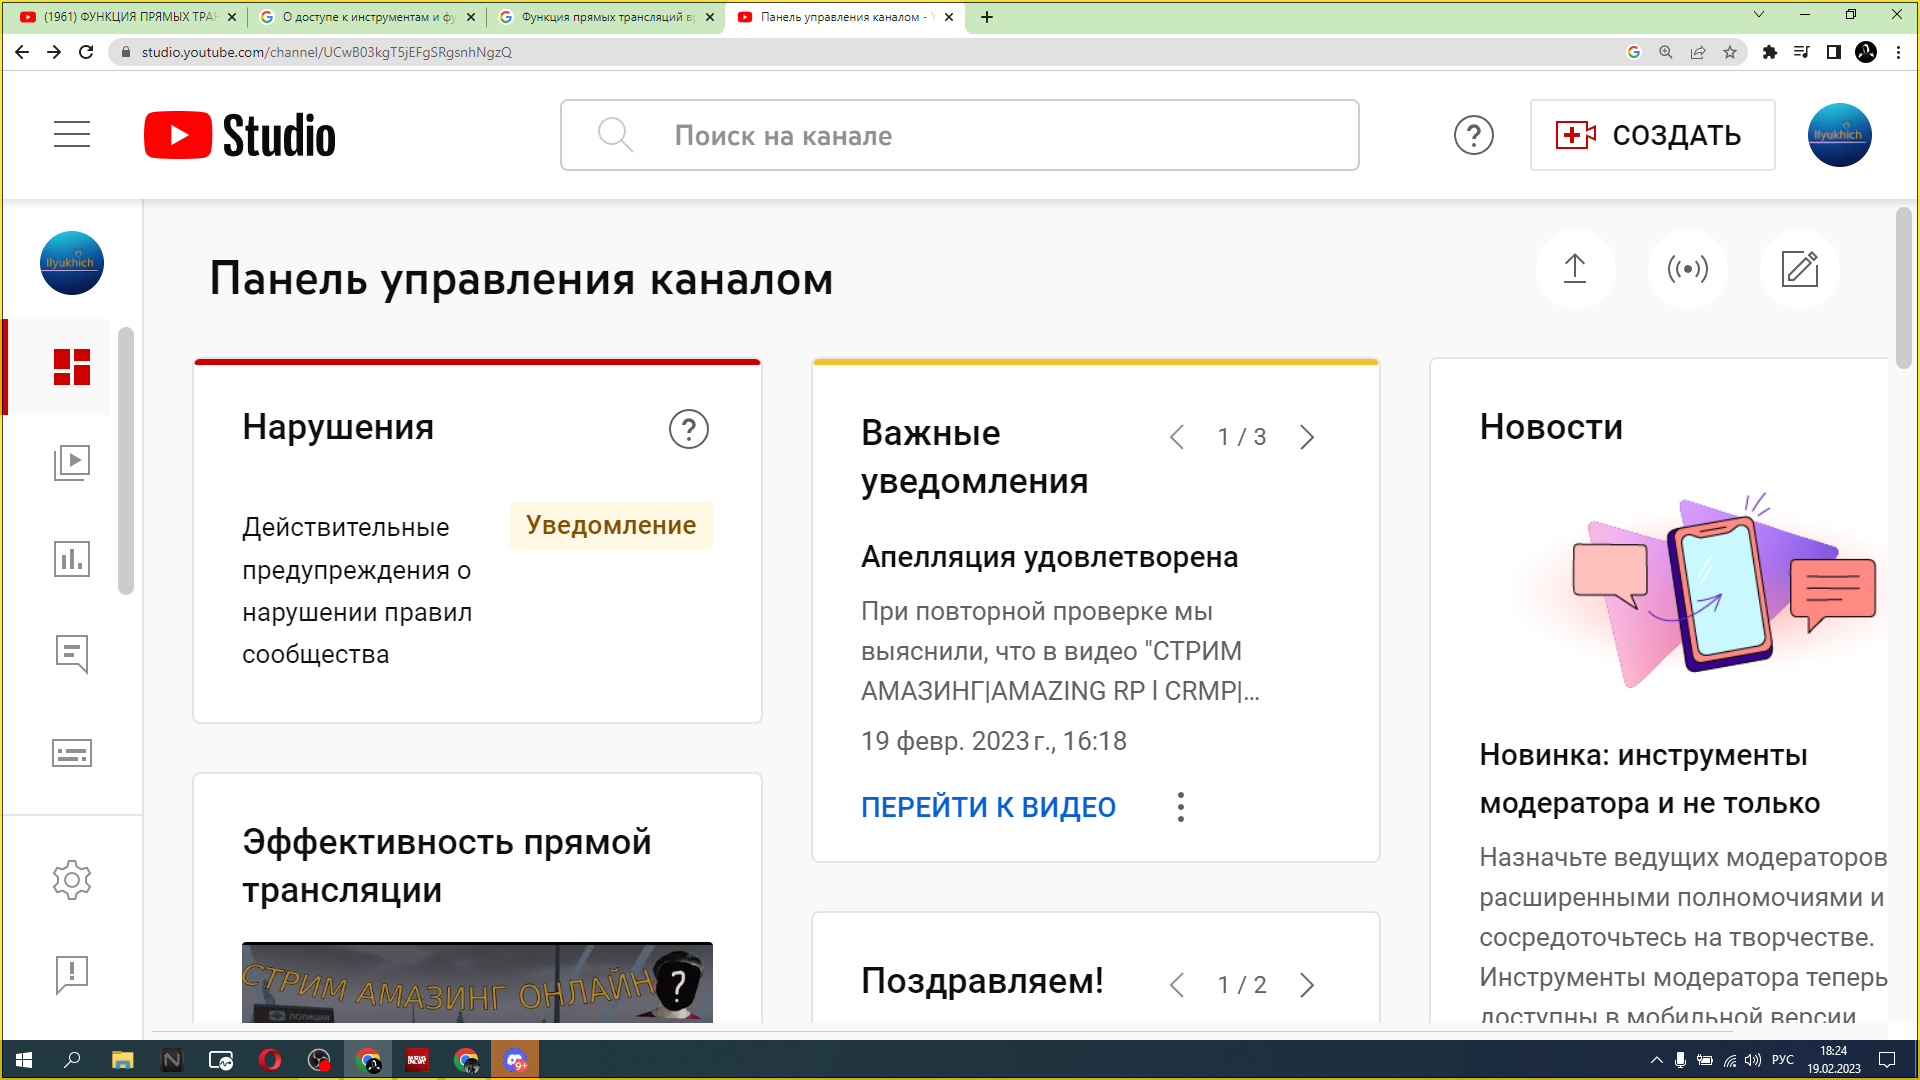Go to previous Поздравляем card page

point(1177,985)
